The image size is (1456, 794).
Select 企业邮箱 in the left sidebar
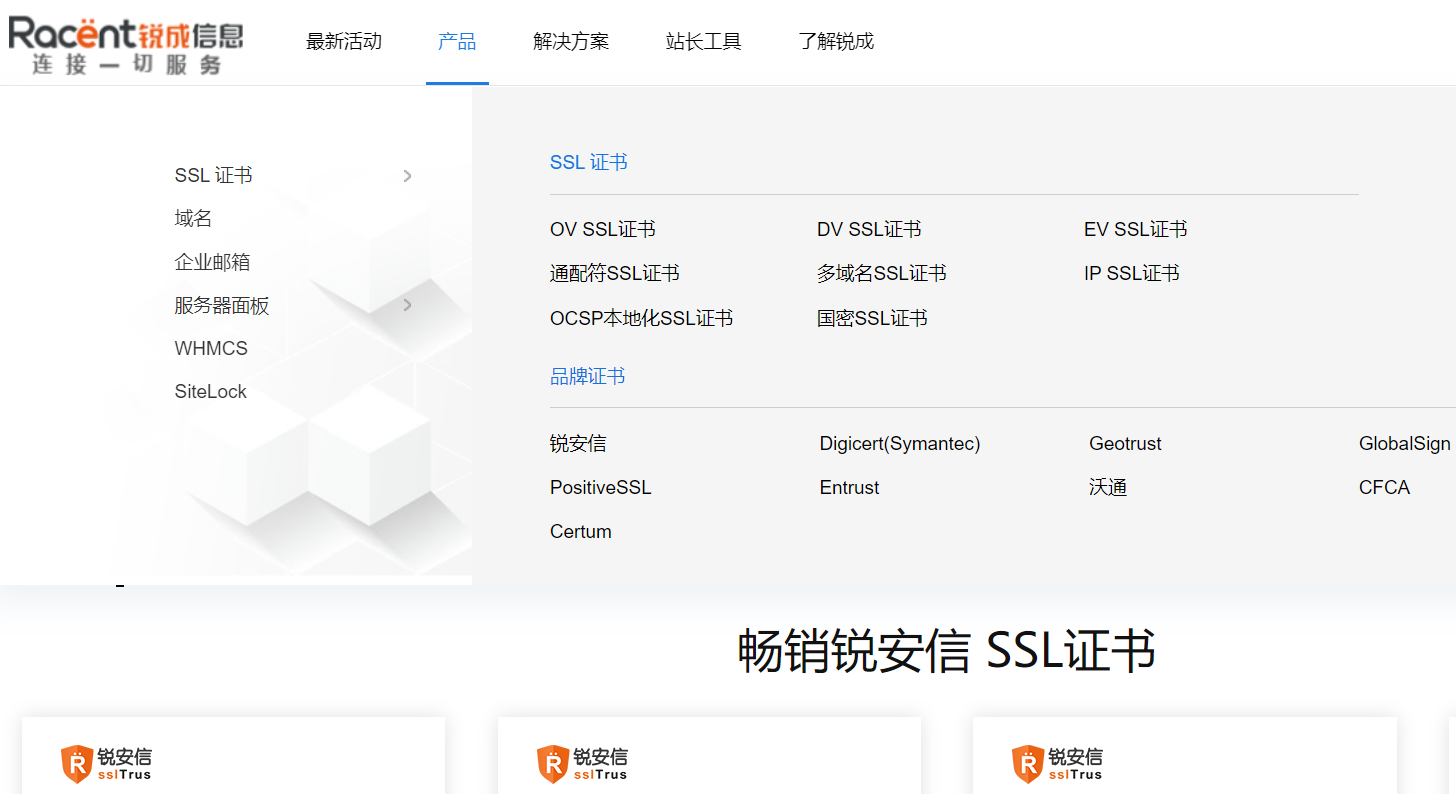[x=212, y=262]
